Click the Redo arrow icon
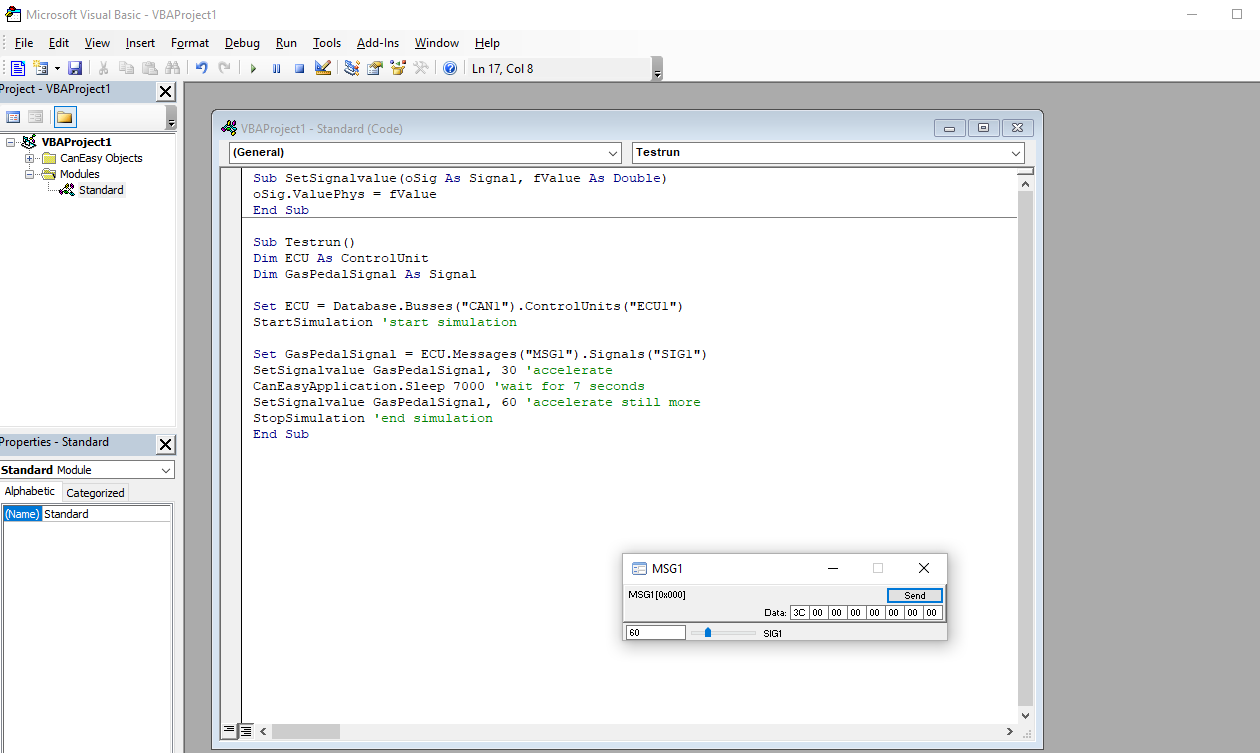1260x753 pixels. pos(224,68)
